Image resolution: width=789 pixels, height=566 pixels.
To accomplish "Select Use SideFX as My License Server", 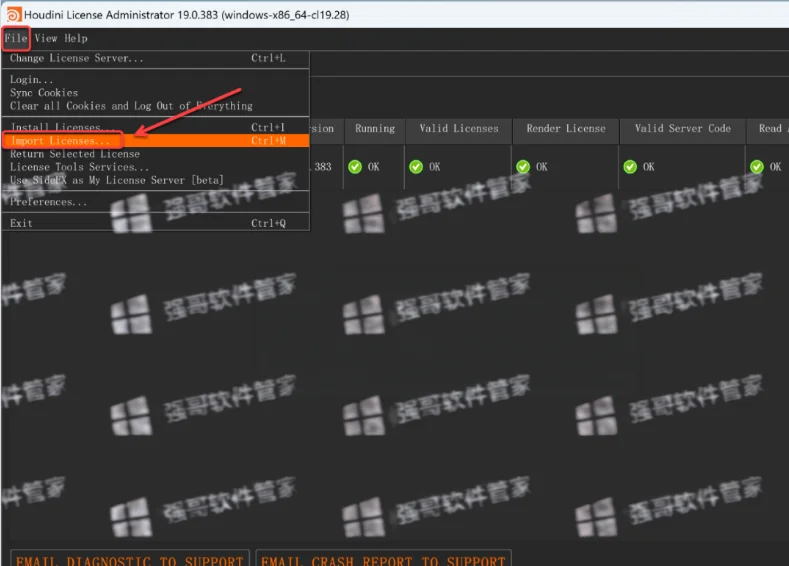I will click(x=155, y=180).
